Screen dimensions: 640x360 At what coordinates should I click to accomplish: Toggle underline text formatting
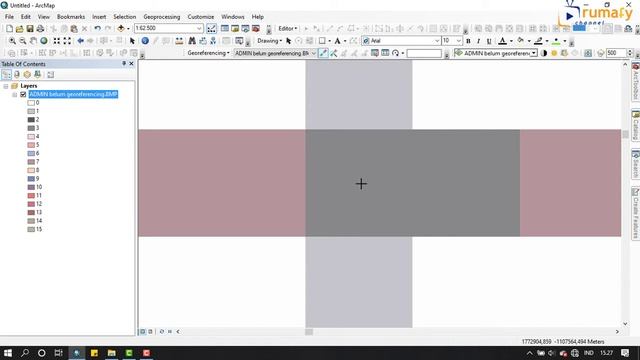(489, 41)
